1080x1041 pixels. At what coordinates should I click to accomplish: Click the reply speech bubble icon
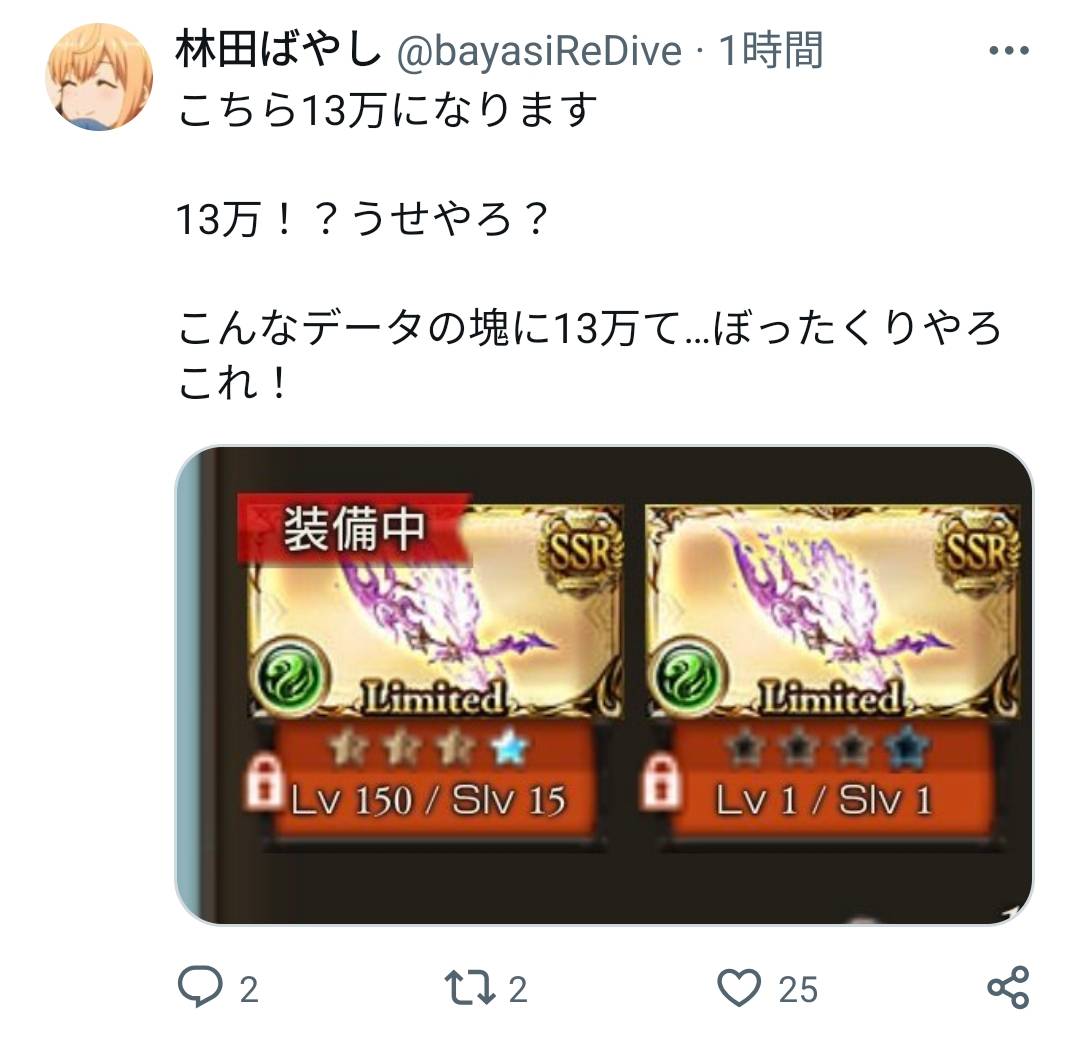click(x=200, y=988)
